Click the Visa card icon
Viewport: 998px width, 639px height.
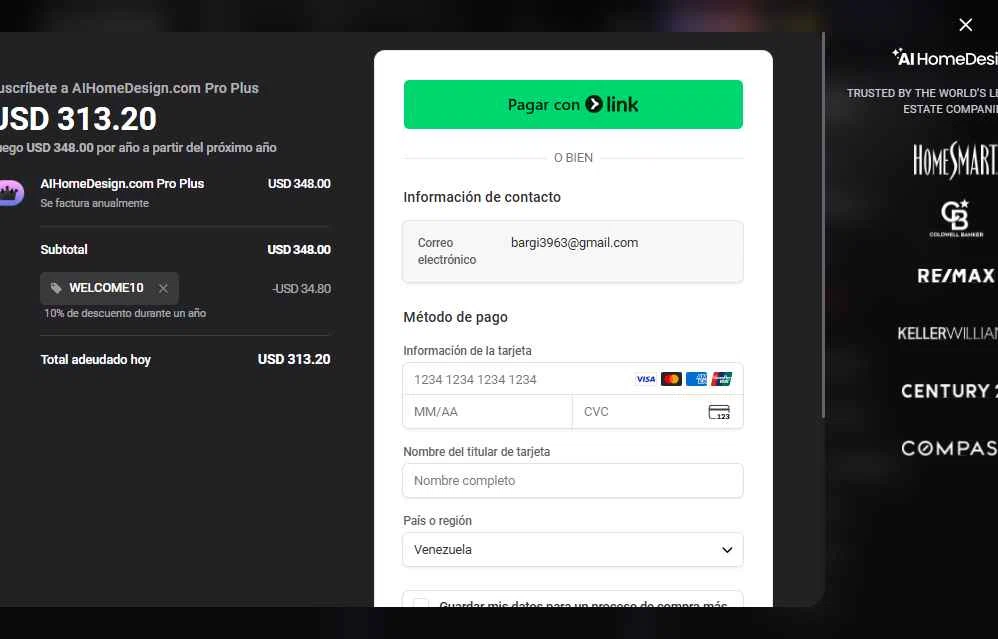coord(645,379)
